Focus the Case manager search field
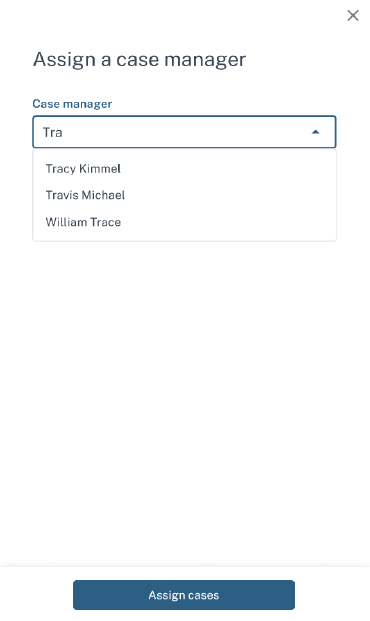This screenshot has height=621, width=370. [184, 132]
